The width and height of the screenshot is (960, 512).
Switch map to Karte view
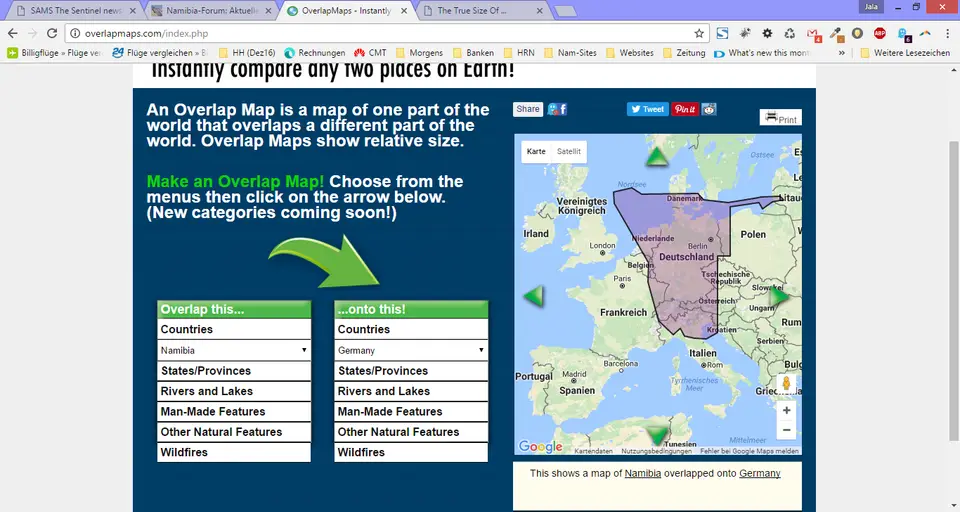pos(536,151)
